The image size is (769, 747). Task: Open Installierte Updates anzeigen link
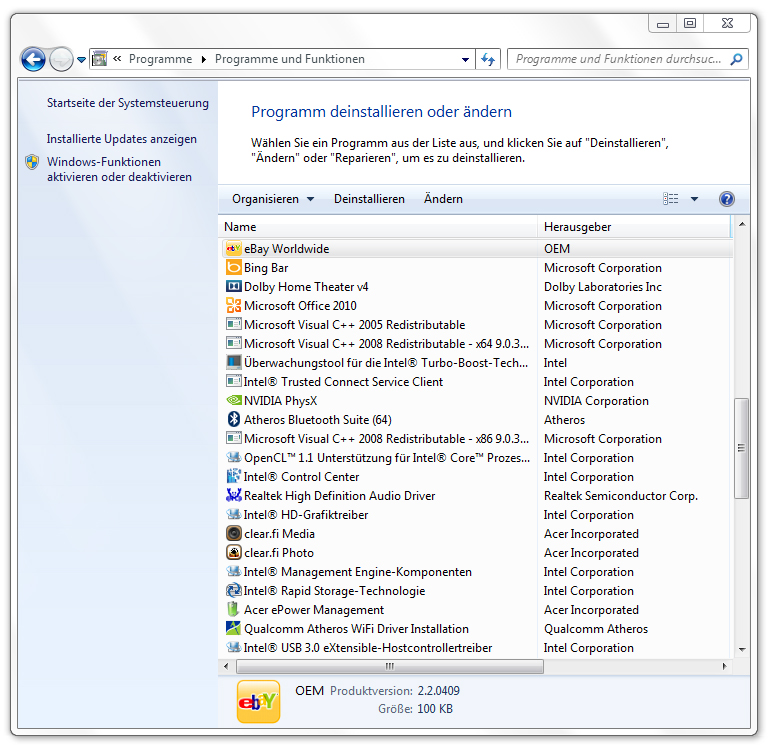pos(122,139)
